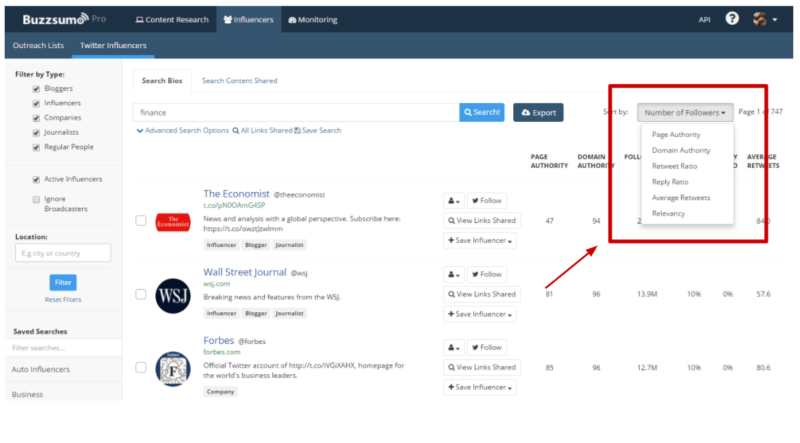Sort by Page Authority column header
Screen dimensions: 800x443
549,161
